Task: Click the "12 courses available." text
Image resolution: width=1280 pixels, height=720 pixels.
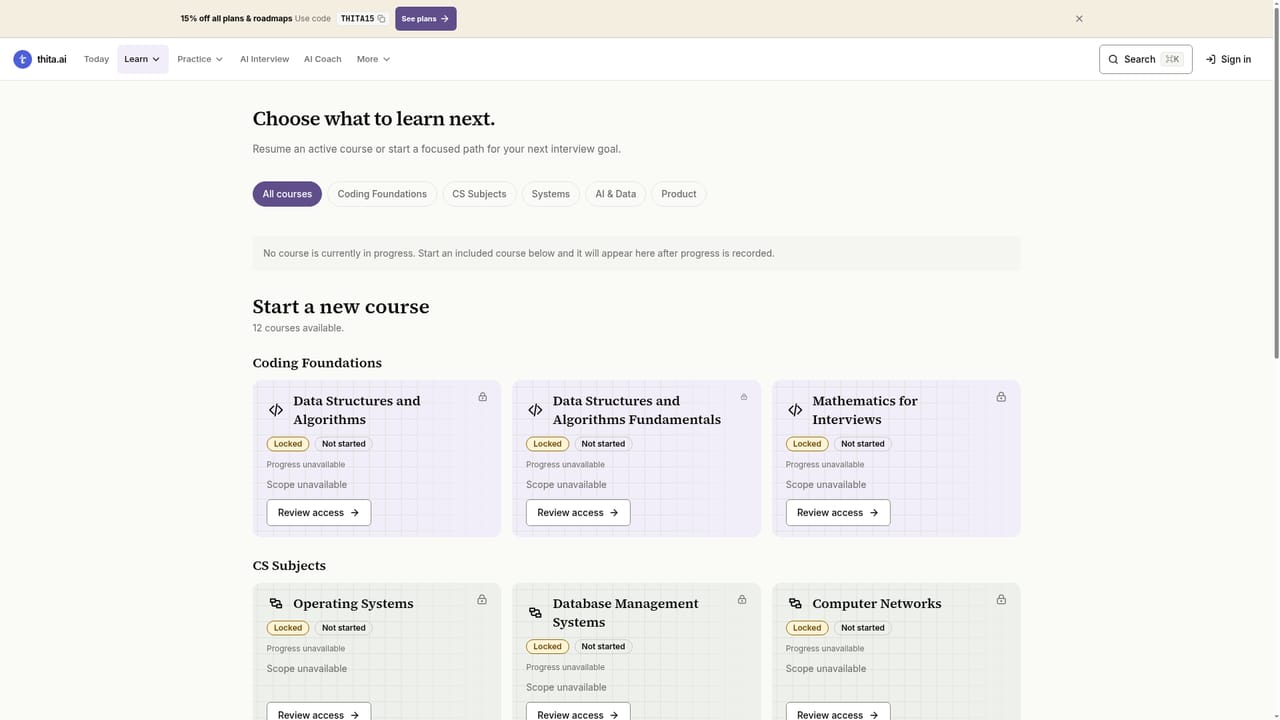Action: coord(298,328)
